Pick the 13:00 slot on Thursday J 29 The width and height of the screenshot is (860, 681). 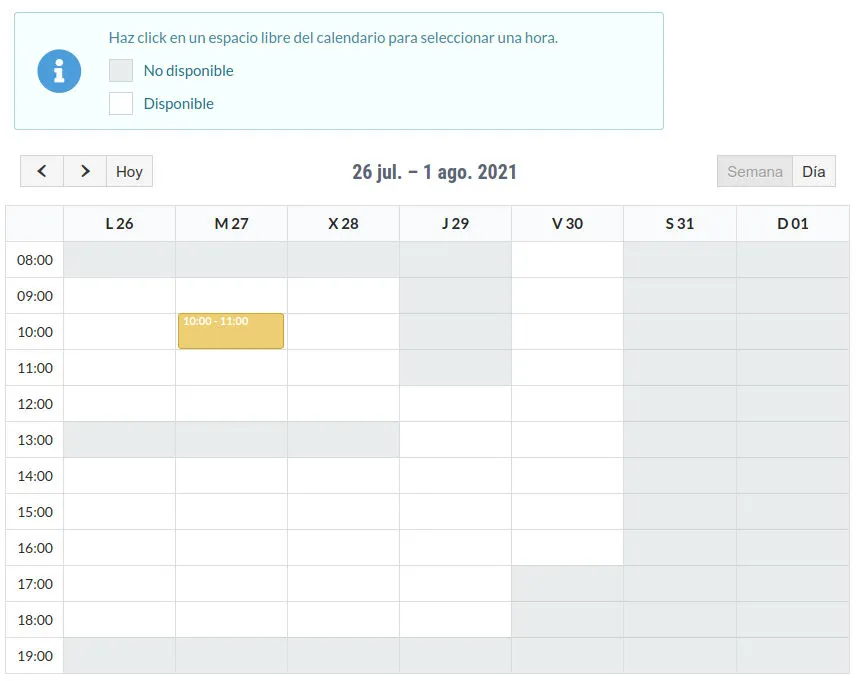coord(455,439)
